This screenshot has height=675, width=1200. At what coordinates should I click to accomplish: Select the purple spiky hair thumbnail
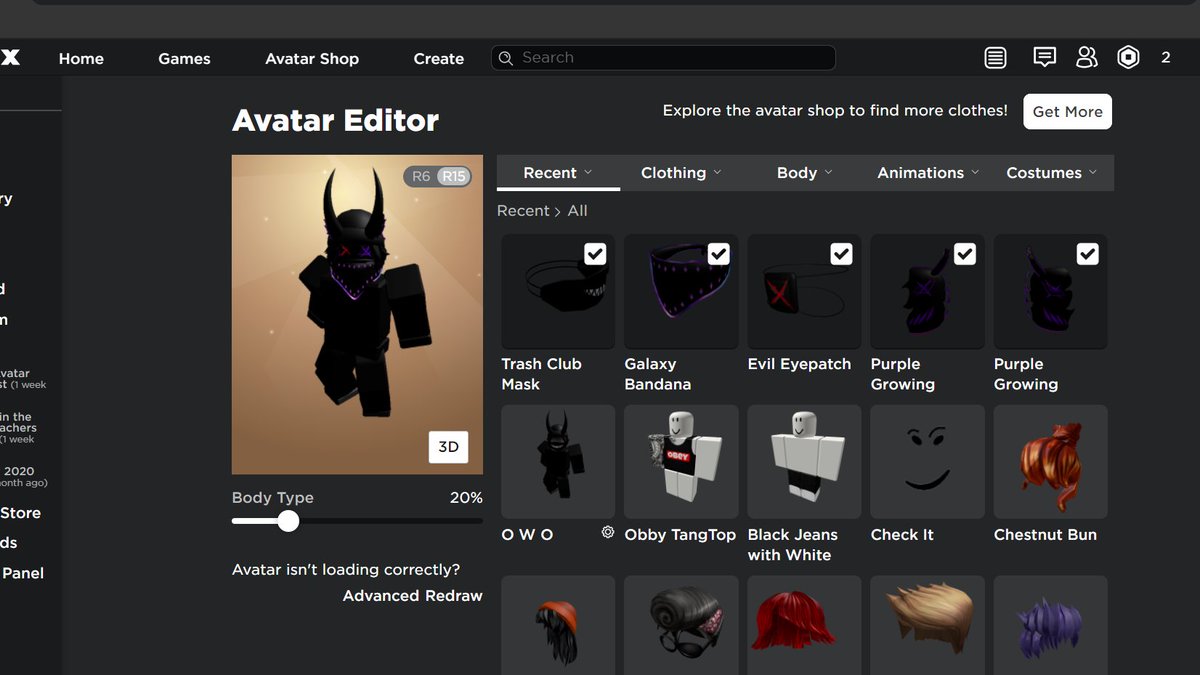click(x=1050, y=625)
